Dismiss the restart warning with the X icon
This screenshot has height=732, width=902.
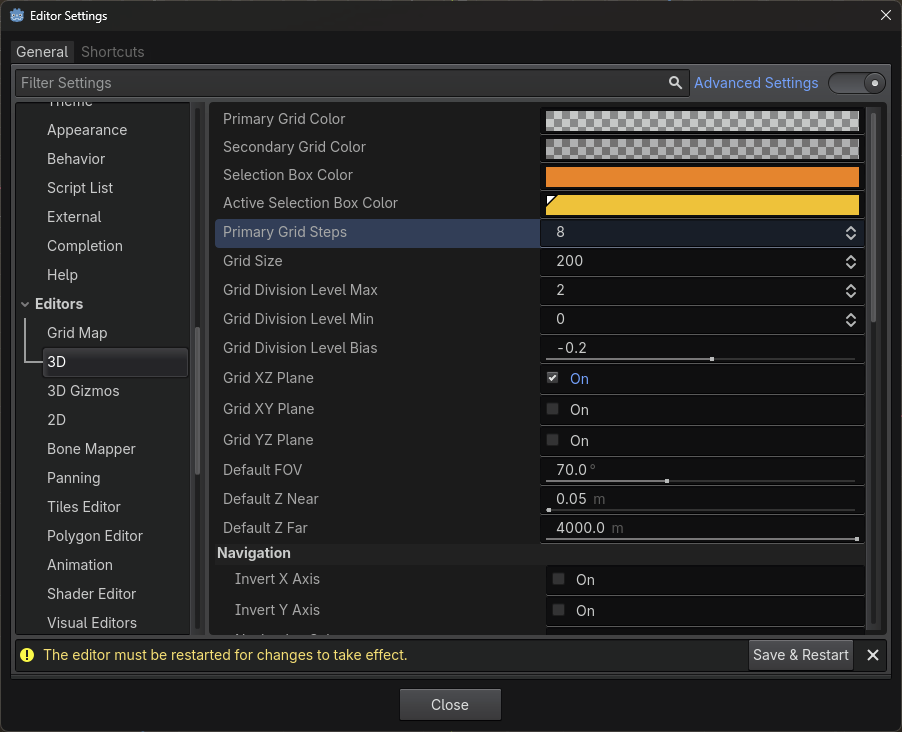tap(873, 655)
